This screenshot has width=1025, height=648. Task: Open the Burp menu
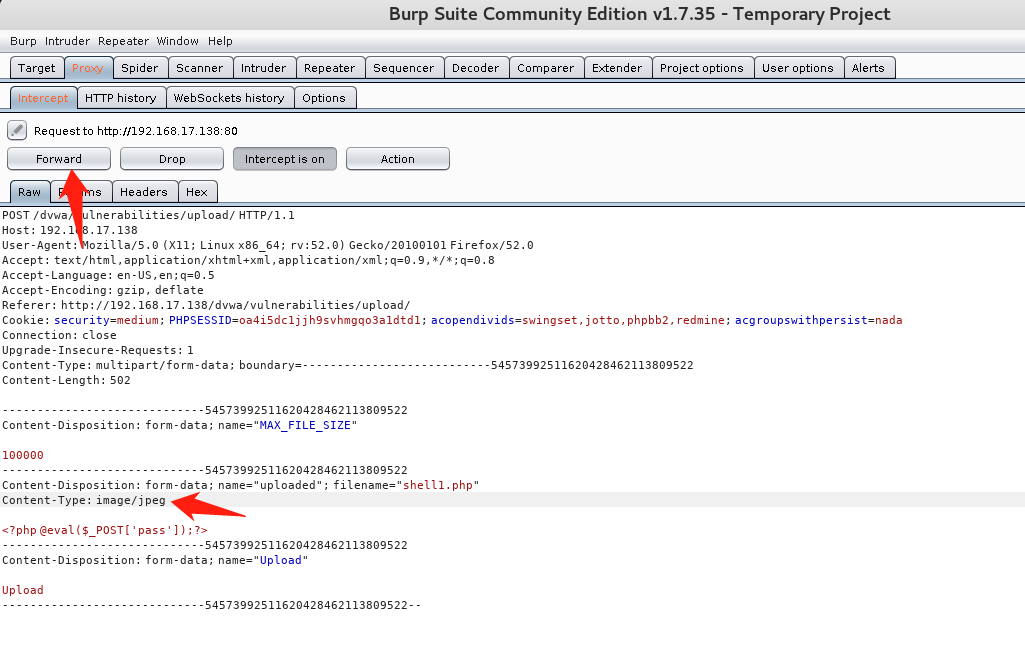click(x=24, y=41)
